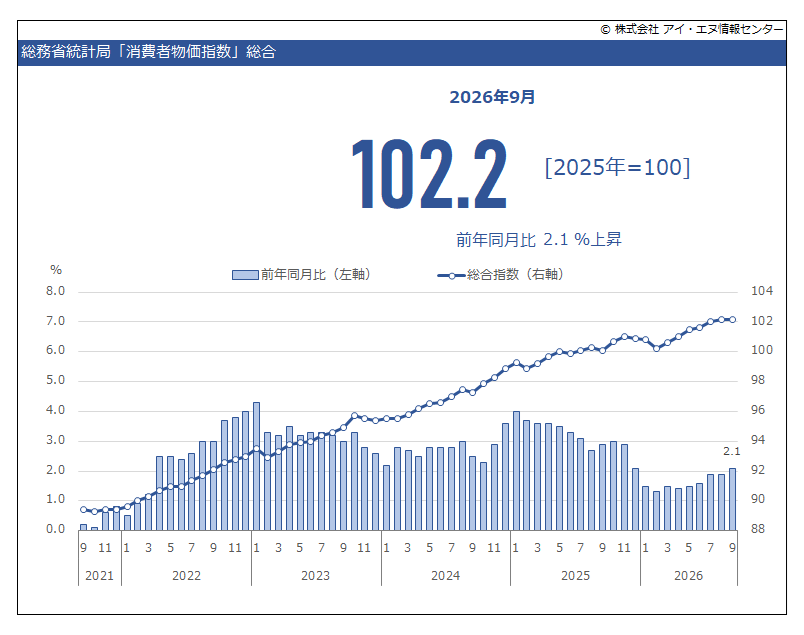
Task: Click the left axis value 8.0
Action: pos(55,291)
